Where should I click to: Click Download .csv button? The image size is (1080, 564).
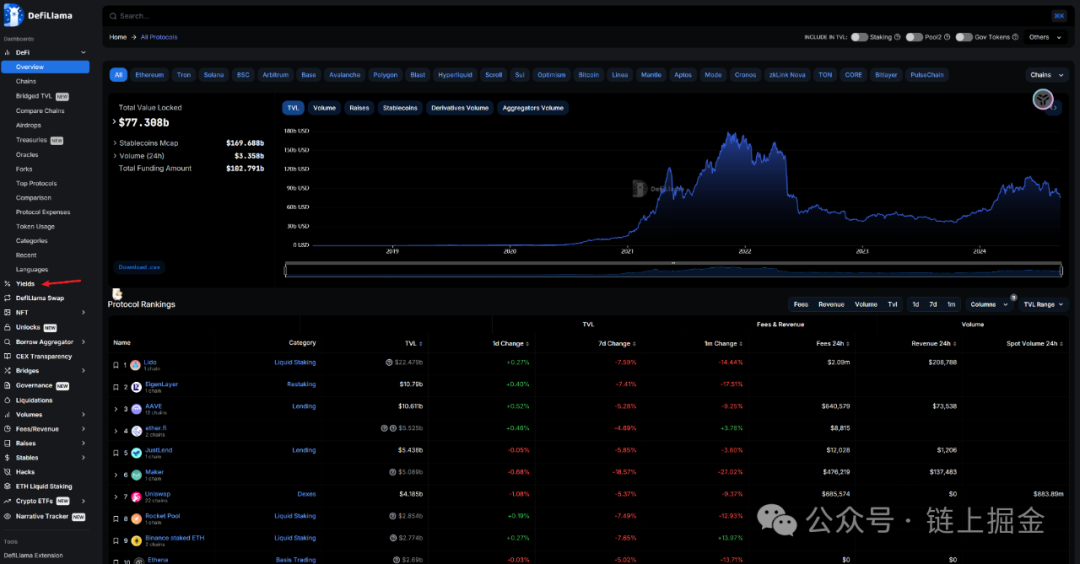coord(139,267)
